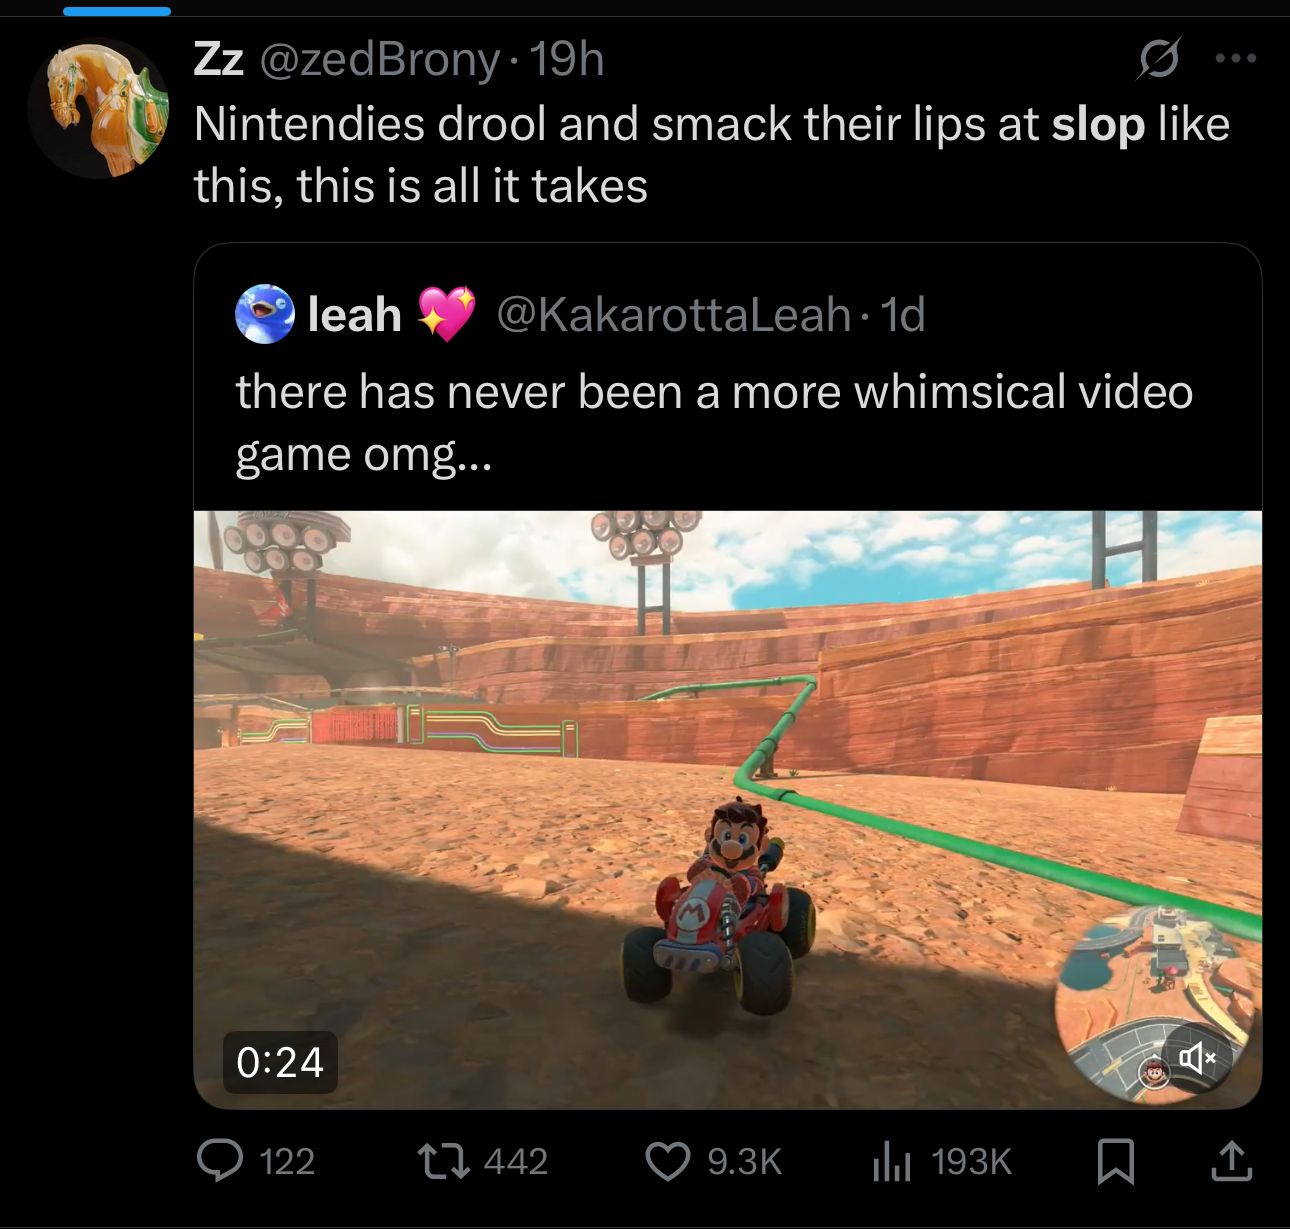Image resolution: width=1290 pixels, height=1229 pixels.
Task: Click the 0:24 video duration badge
Action: (x=280, y=1062)
